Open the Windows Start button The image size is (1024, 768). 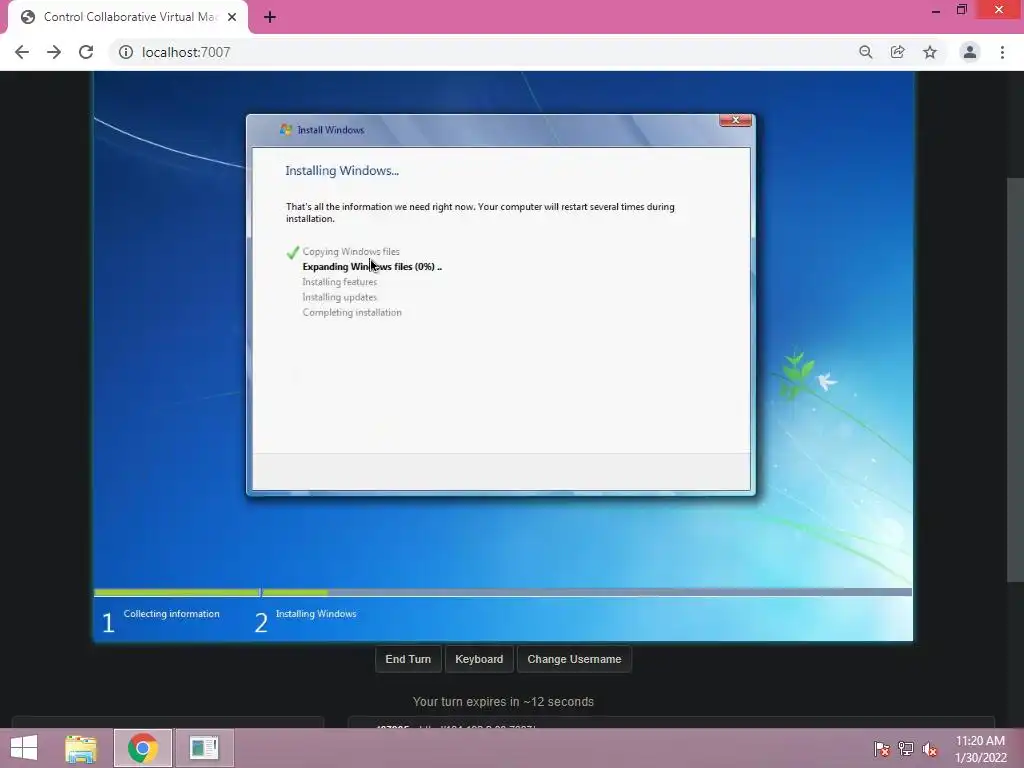click(24, 748)
